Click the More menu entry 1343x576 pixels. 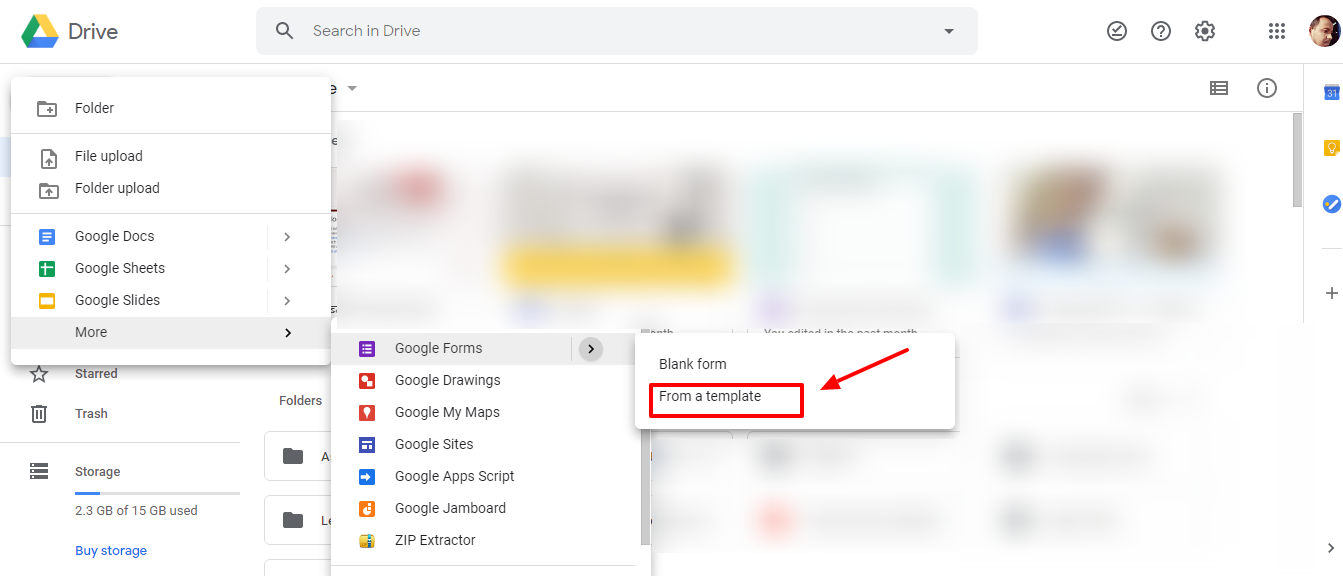[x=171, y=332]
